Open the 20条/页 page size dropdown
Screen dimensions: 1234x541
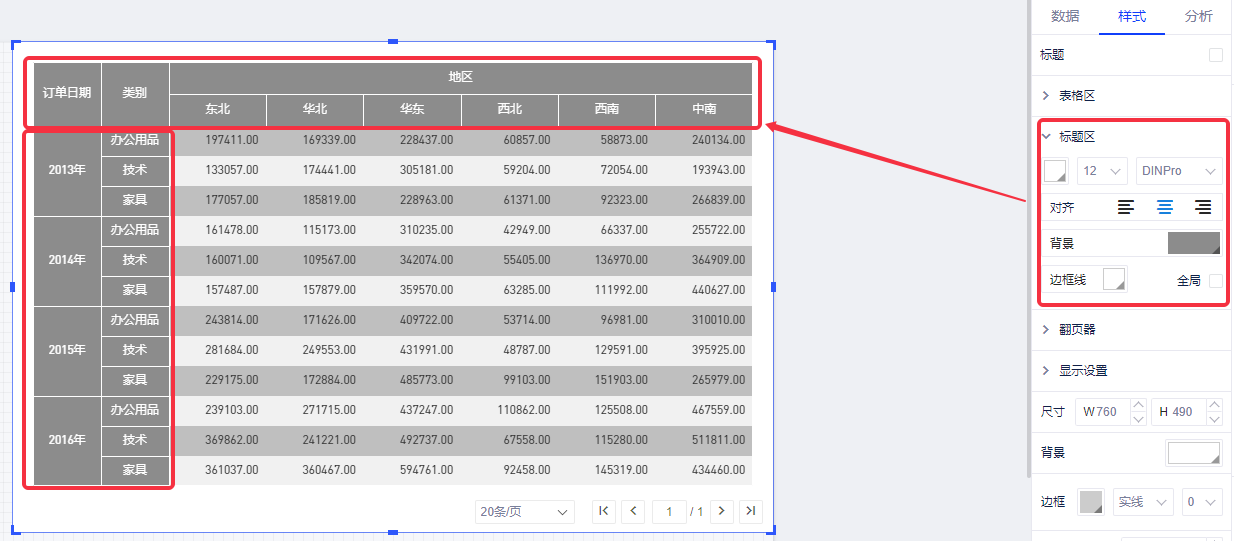pyautogui.click(x=524, y=512)
